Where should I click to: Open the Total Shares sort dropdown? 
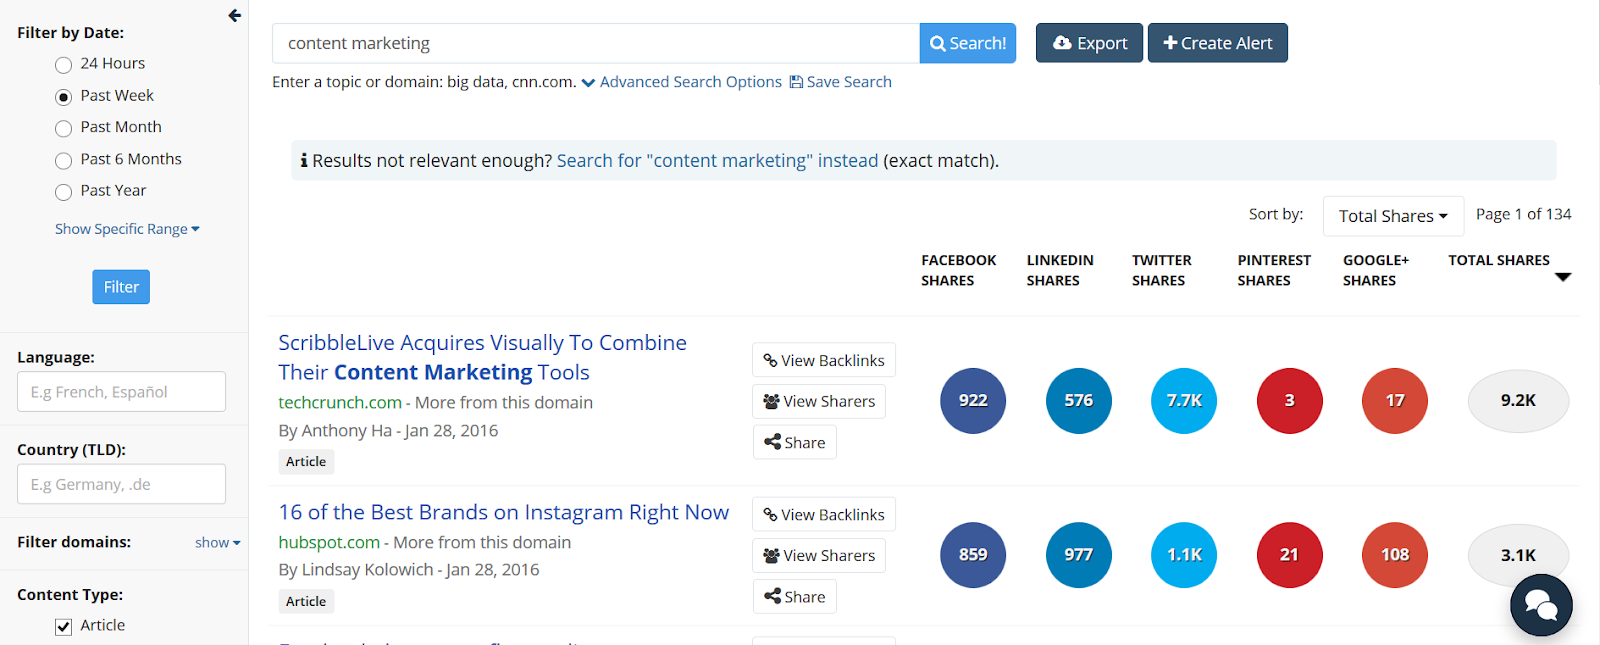pyautogui.click(x=1392, y=216)
